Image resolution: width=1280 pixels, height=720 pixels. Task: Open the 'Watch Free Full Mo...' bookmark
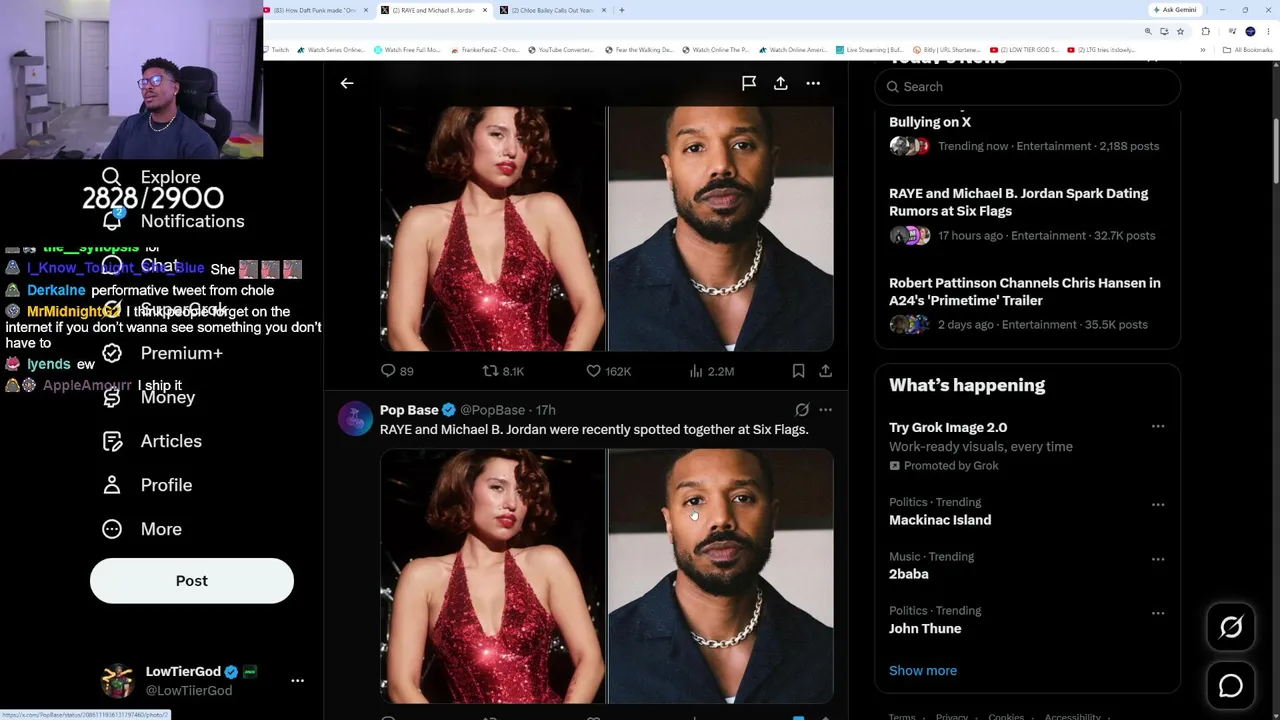click(407, 50)
